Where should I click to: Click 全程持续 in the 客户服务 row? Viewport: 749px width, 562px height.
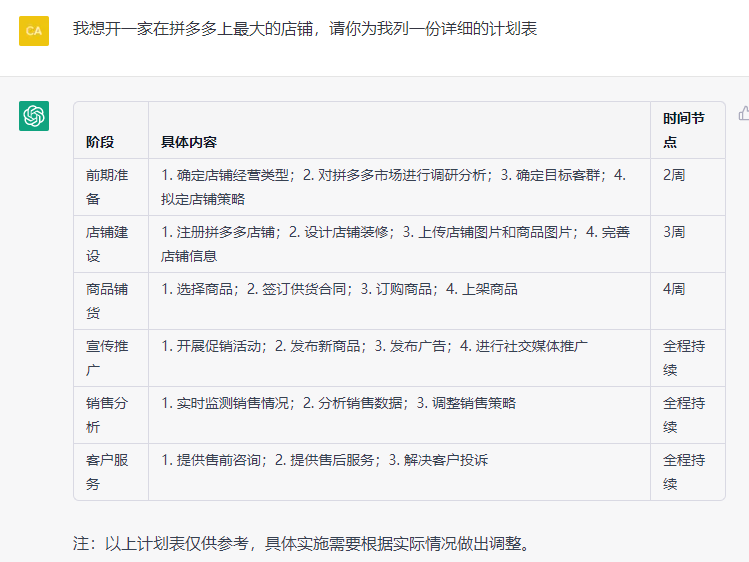[x=688, y=472]
